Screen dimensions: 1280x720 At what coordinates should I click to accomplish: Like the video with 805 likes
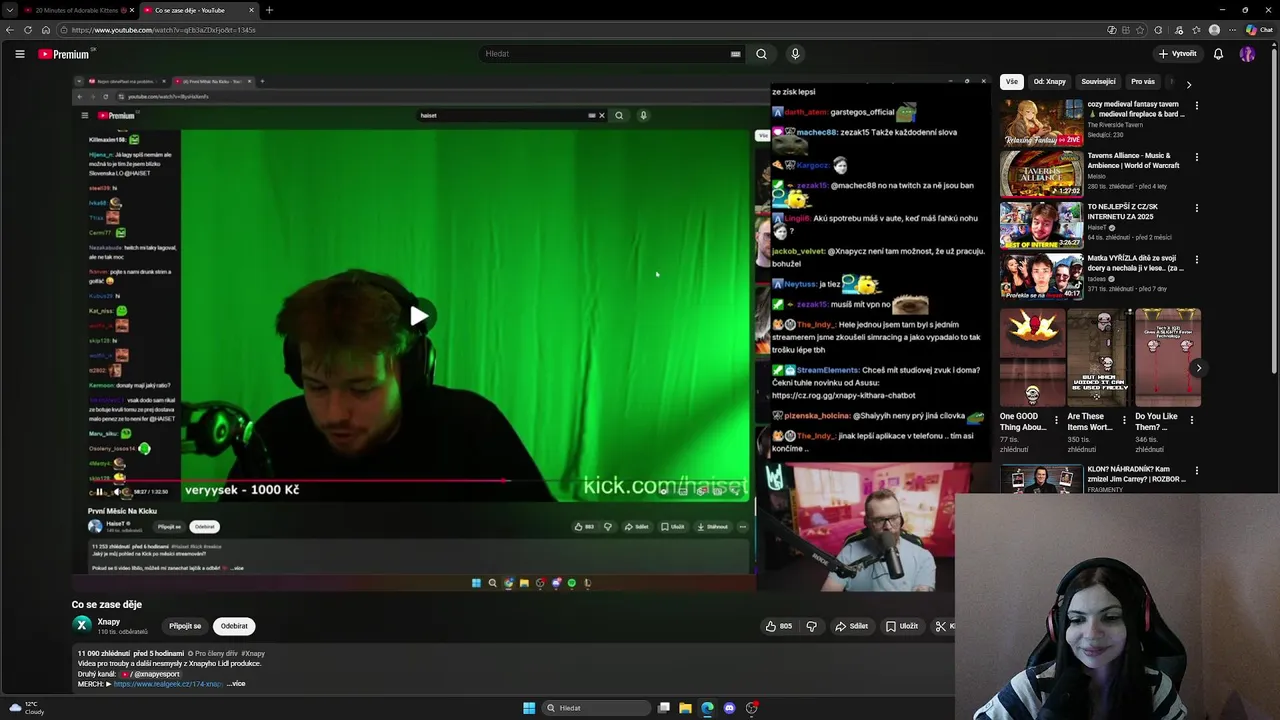pyautogui.click(x=779, y=626)
